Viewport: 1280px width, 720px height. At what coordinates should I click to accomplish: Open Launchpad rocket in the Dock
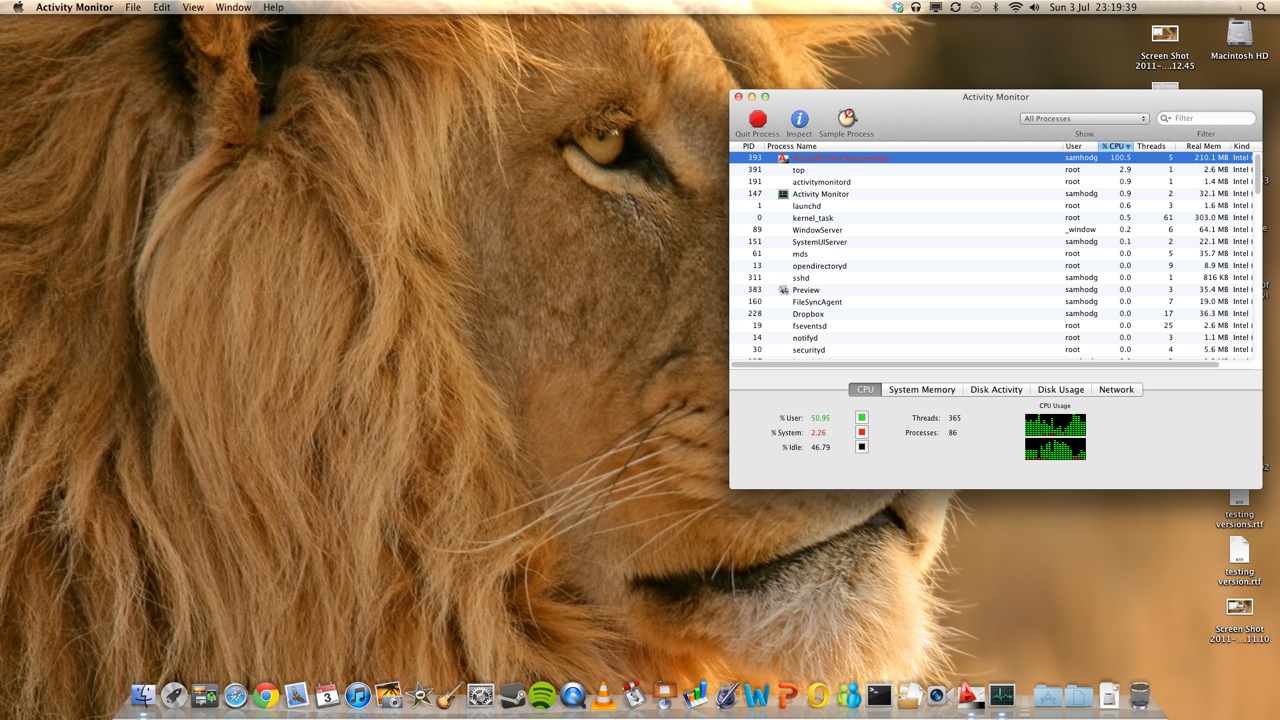click(x=174, y=695)
